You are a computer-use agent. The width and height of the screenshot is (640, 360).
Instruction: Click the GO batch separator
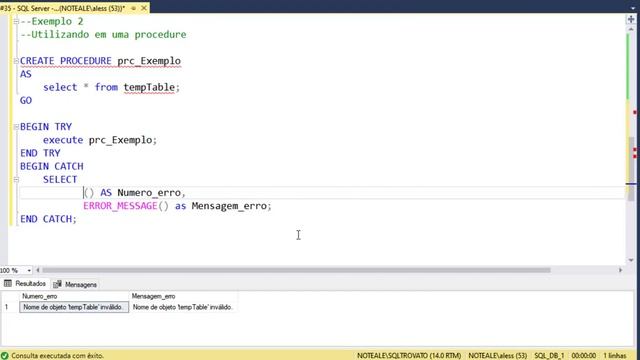(x=26, y=100)
